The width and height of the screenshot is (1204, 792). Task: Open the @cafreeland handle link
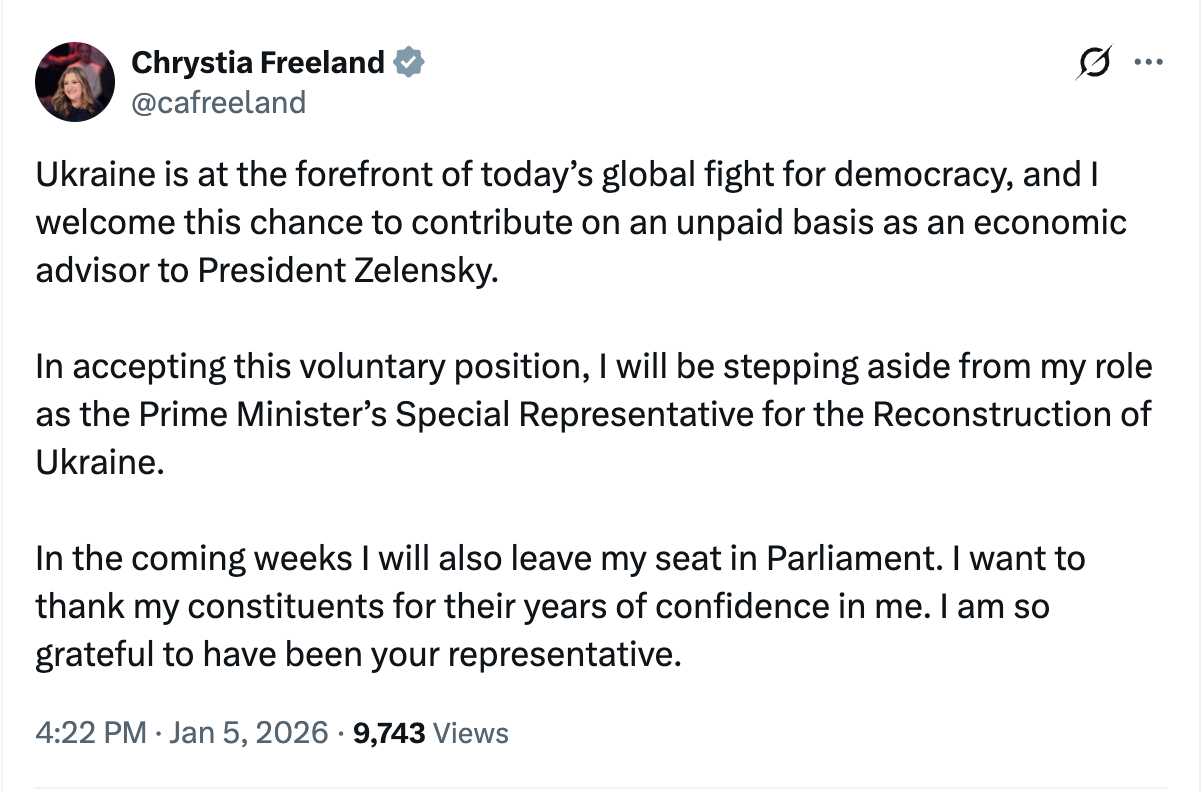tap(219, 102)
